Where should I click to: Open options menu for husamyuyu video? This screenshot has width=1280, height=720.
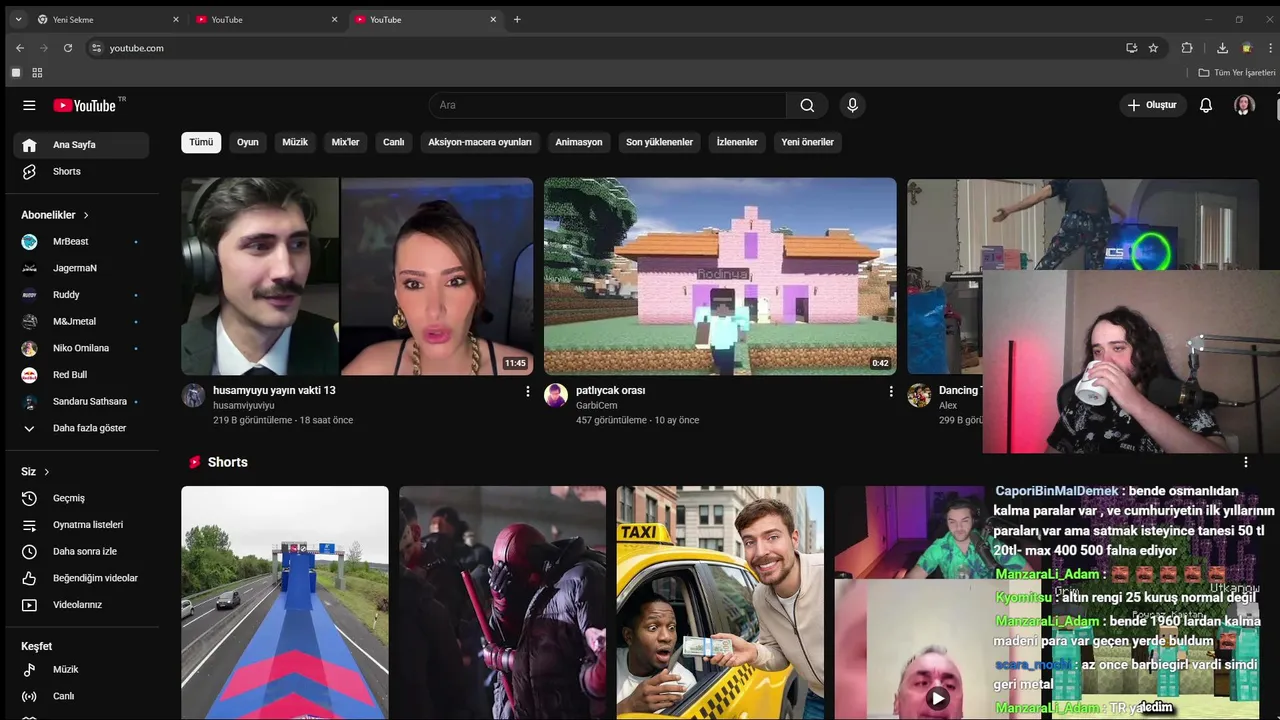tap(528, 391)
